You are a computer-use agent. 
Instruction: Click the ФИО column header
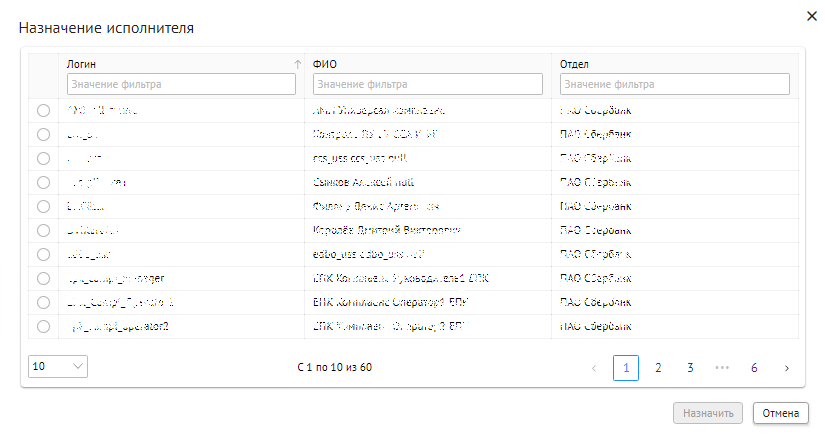[x=325, y=64]
